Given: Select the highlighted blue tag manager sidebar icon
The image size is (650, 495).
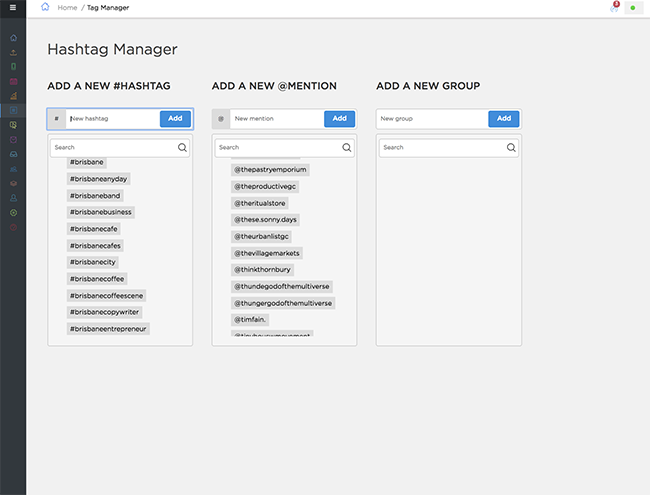Looking at the screenshot, I should (13, 110).
